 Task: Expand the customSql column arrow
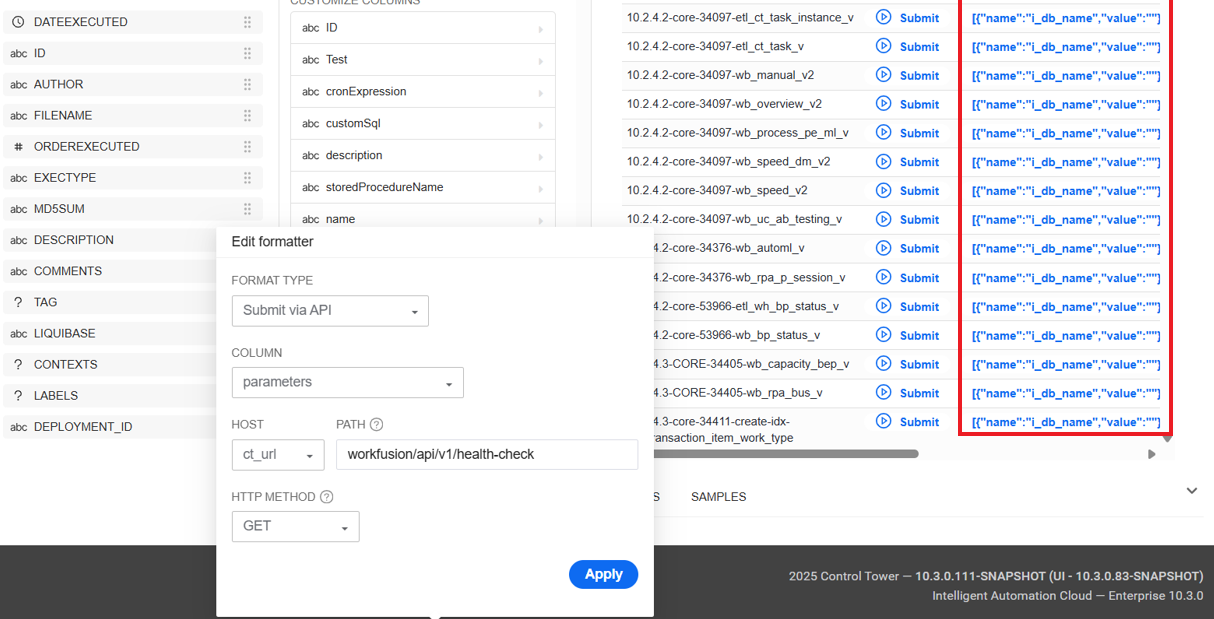point(540,124)
